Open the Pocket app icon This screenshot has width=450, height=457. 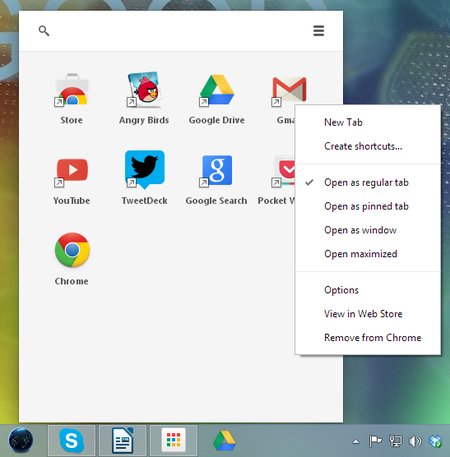[x=283, y=171]
